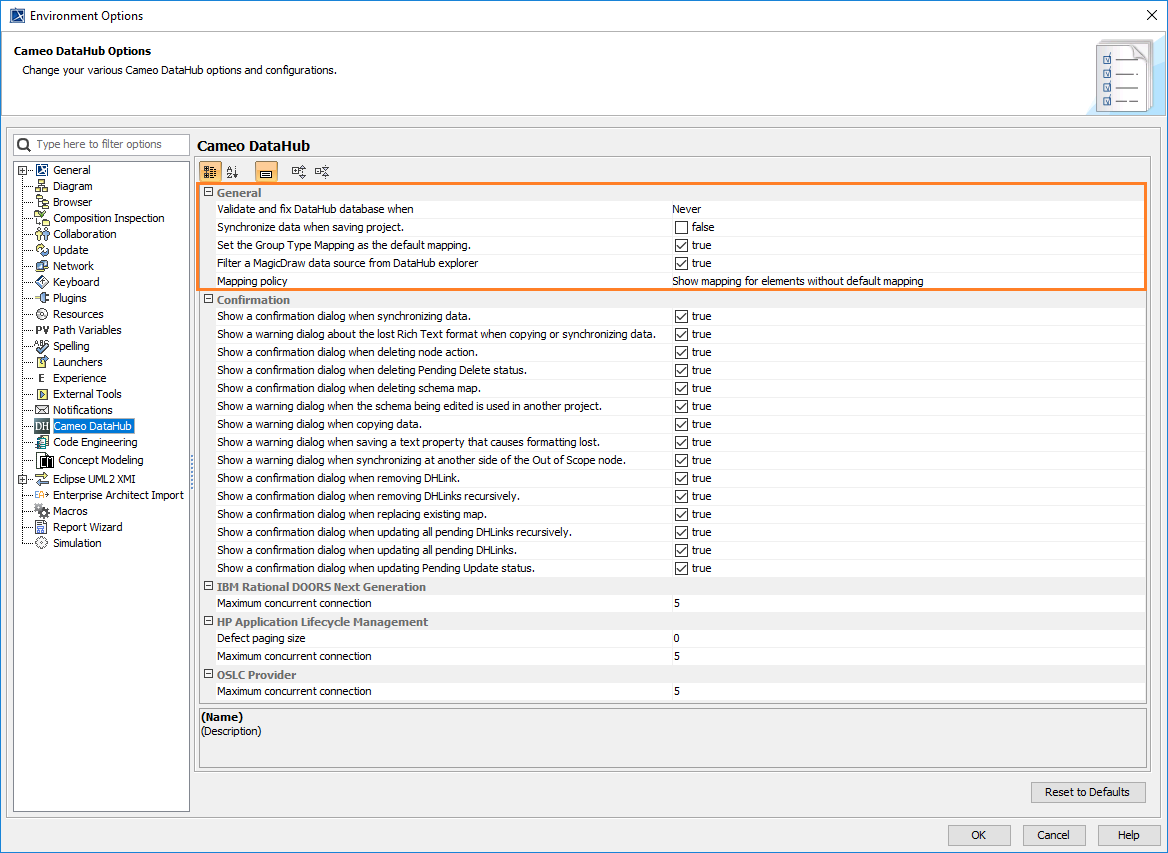Screen dimensions: 1168x853
Task: Uncheck Synchronize data when saving project
Action: pos(681,227)
